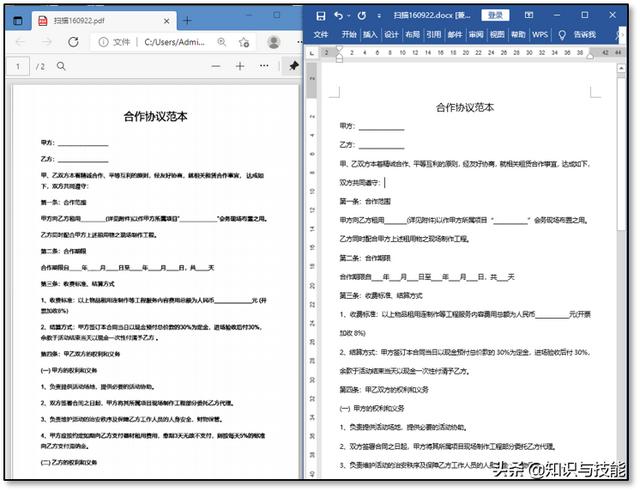Click the browser Back arrow
640x492 pixels.
click(20, 42)
